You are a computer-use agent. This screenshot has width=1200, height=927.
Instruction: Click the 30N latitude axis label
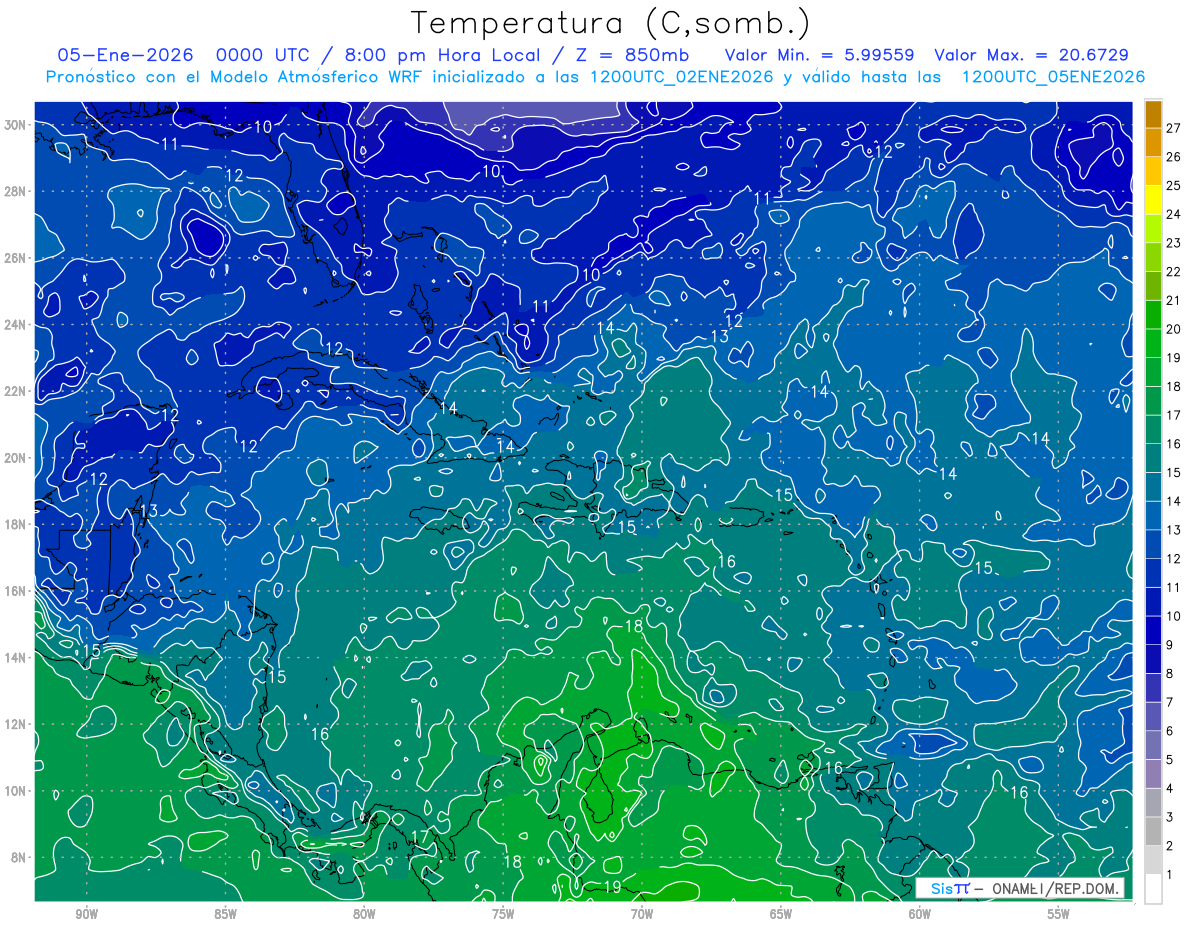tap(16, 124)
